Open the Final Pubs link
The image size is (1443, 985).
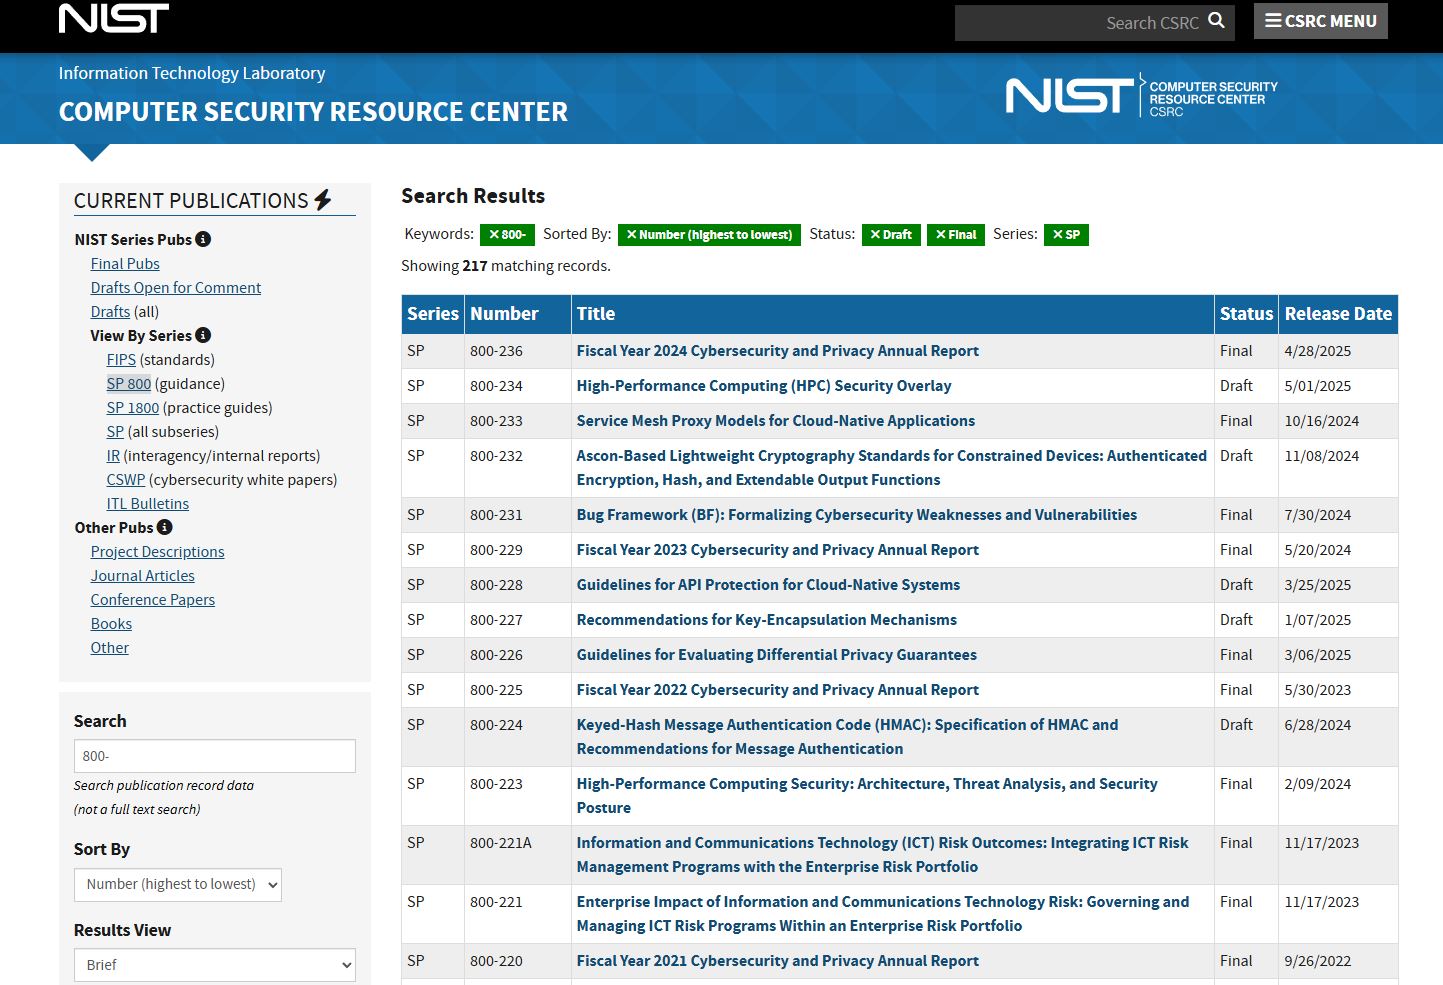click(125, 263)
